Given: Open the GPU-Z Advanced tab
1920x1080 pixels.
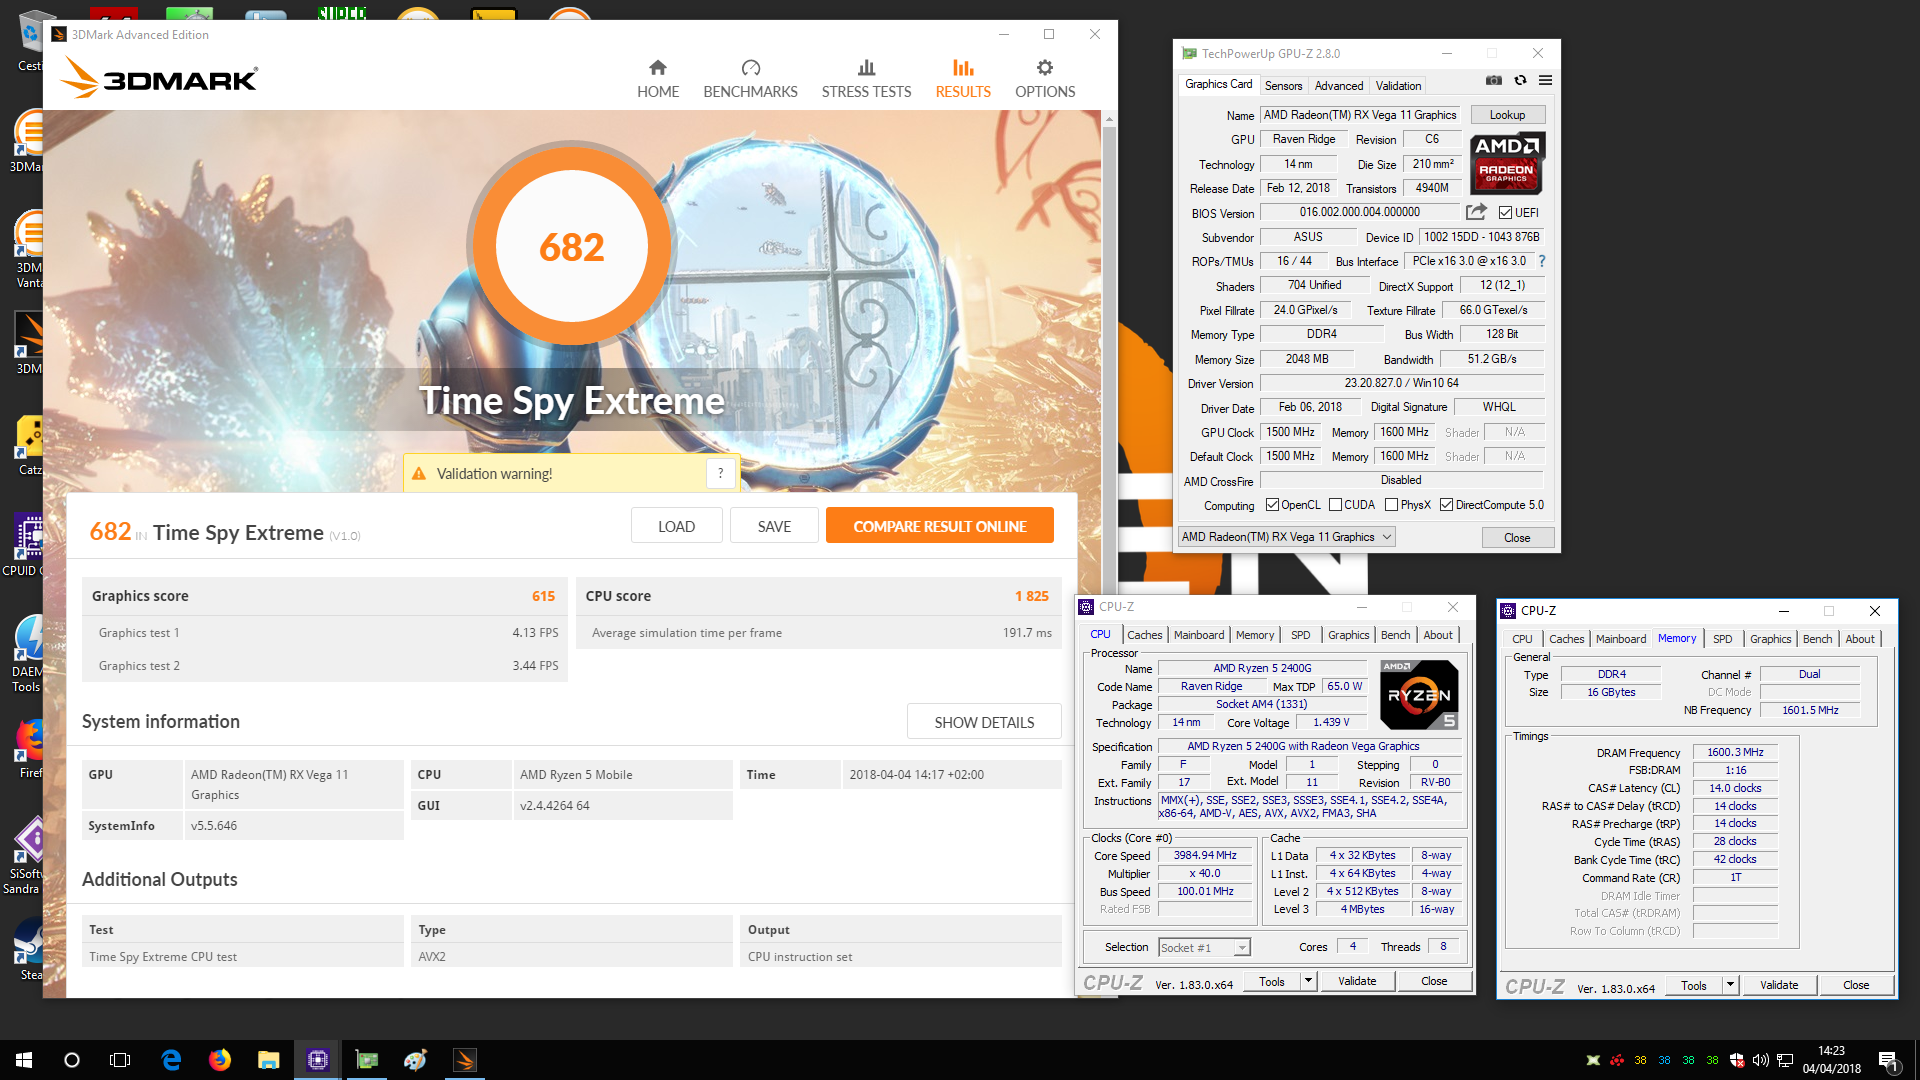Looking at the screenshot, I should point(1338,86).
